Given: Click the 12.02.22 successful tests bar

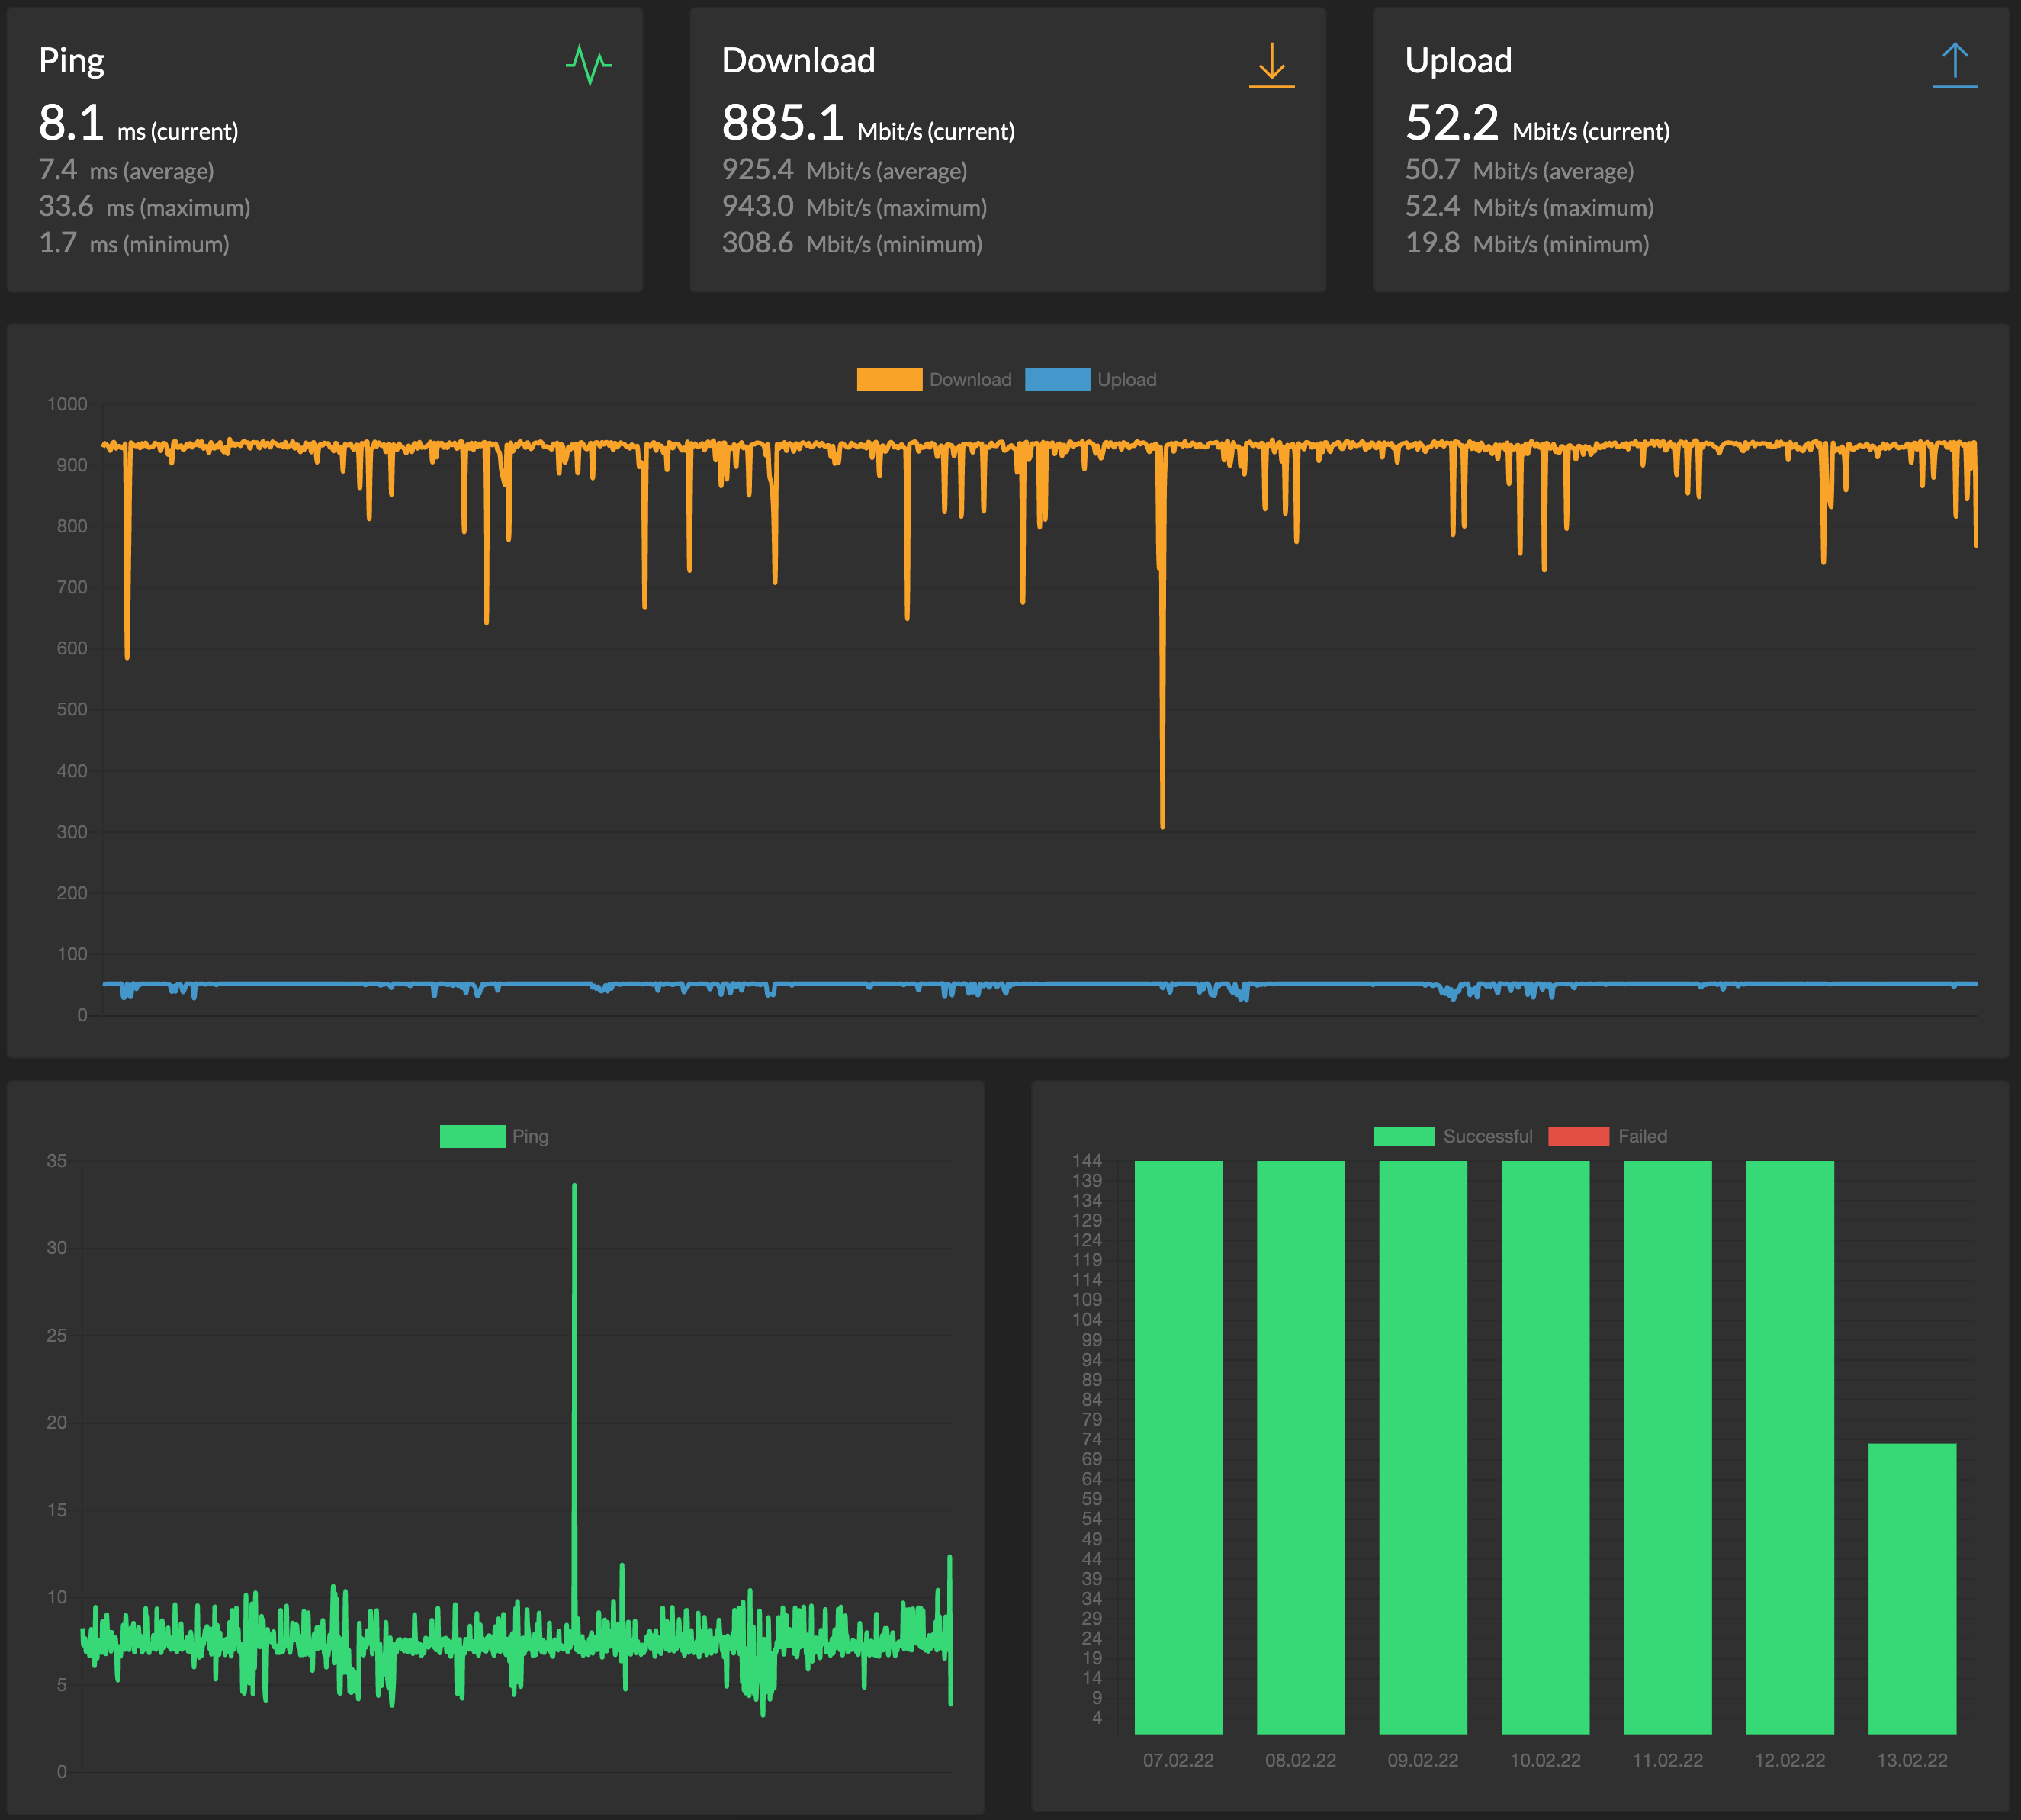Looking at the screenshot, I should click(1789, 1446).
